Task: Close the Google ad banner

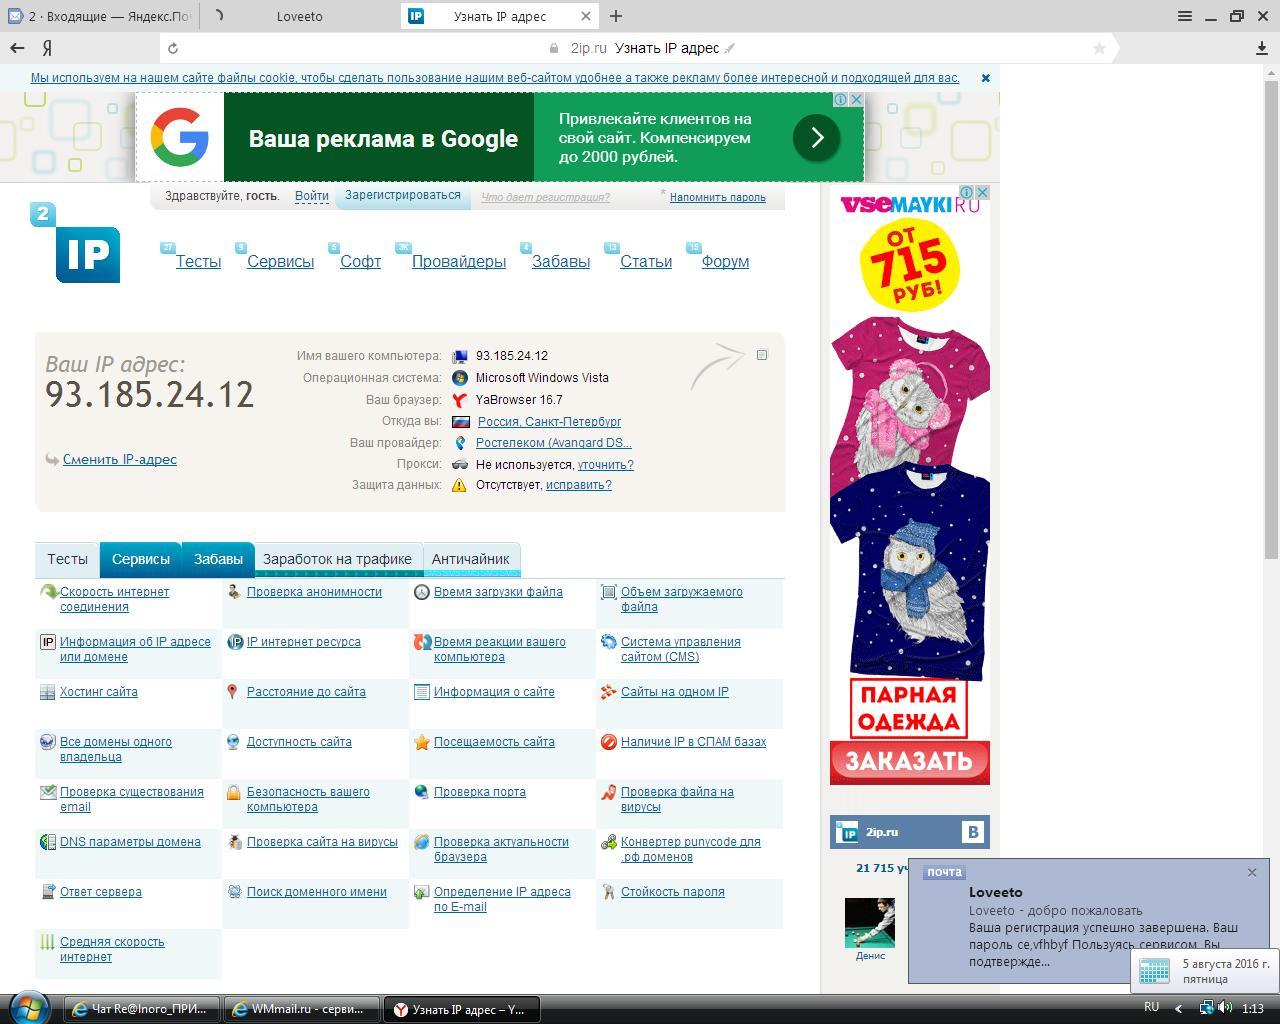Action: point(856,99)
